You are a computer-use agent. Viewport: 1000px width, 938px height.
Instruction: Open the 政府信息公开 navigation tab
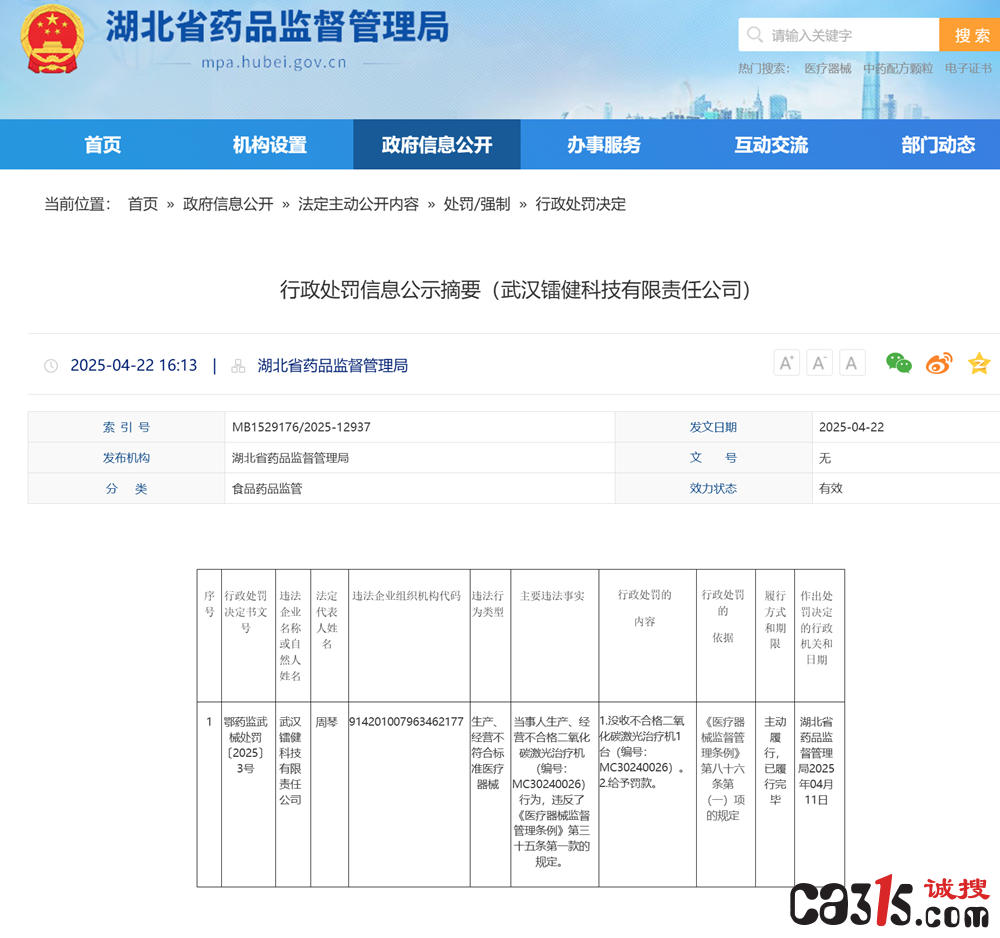tap(437, 145)
